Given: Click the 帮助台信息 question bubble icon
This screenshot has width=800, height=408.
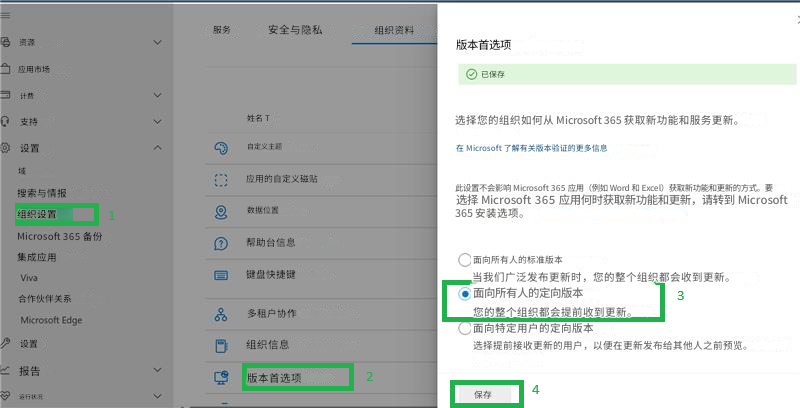Looking at the screenshot, I should tap(221, 244).
